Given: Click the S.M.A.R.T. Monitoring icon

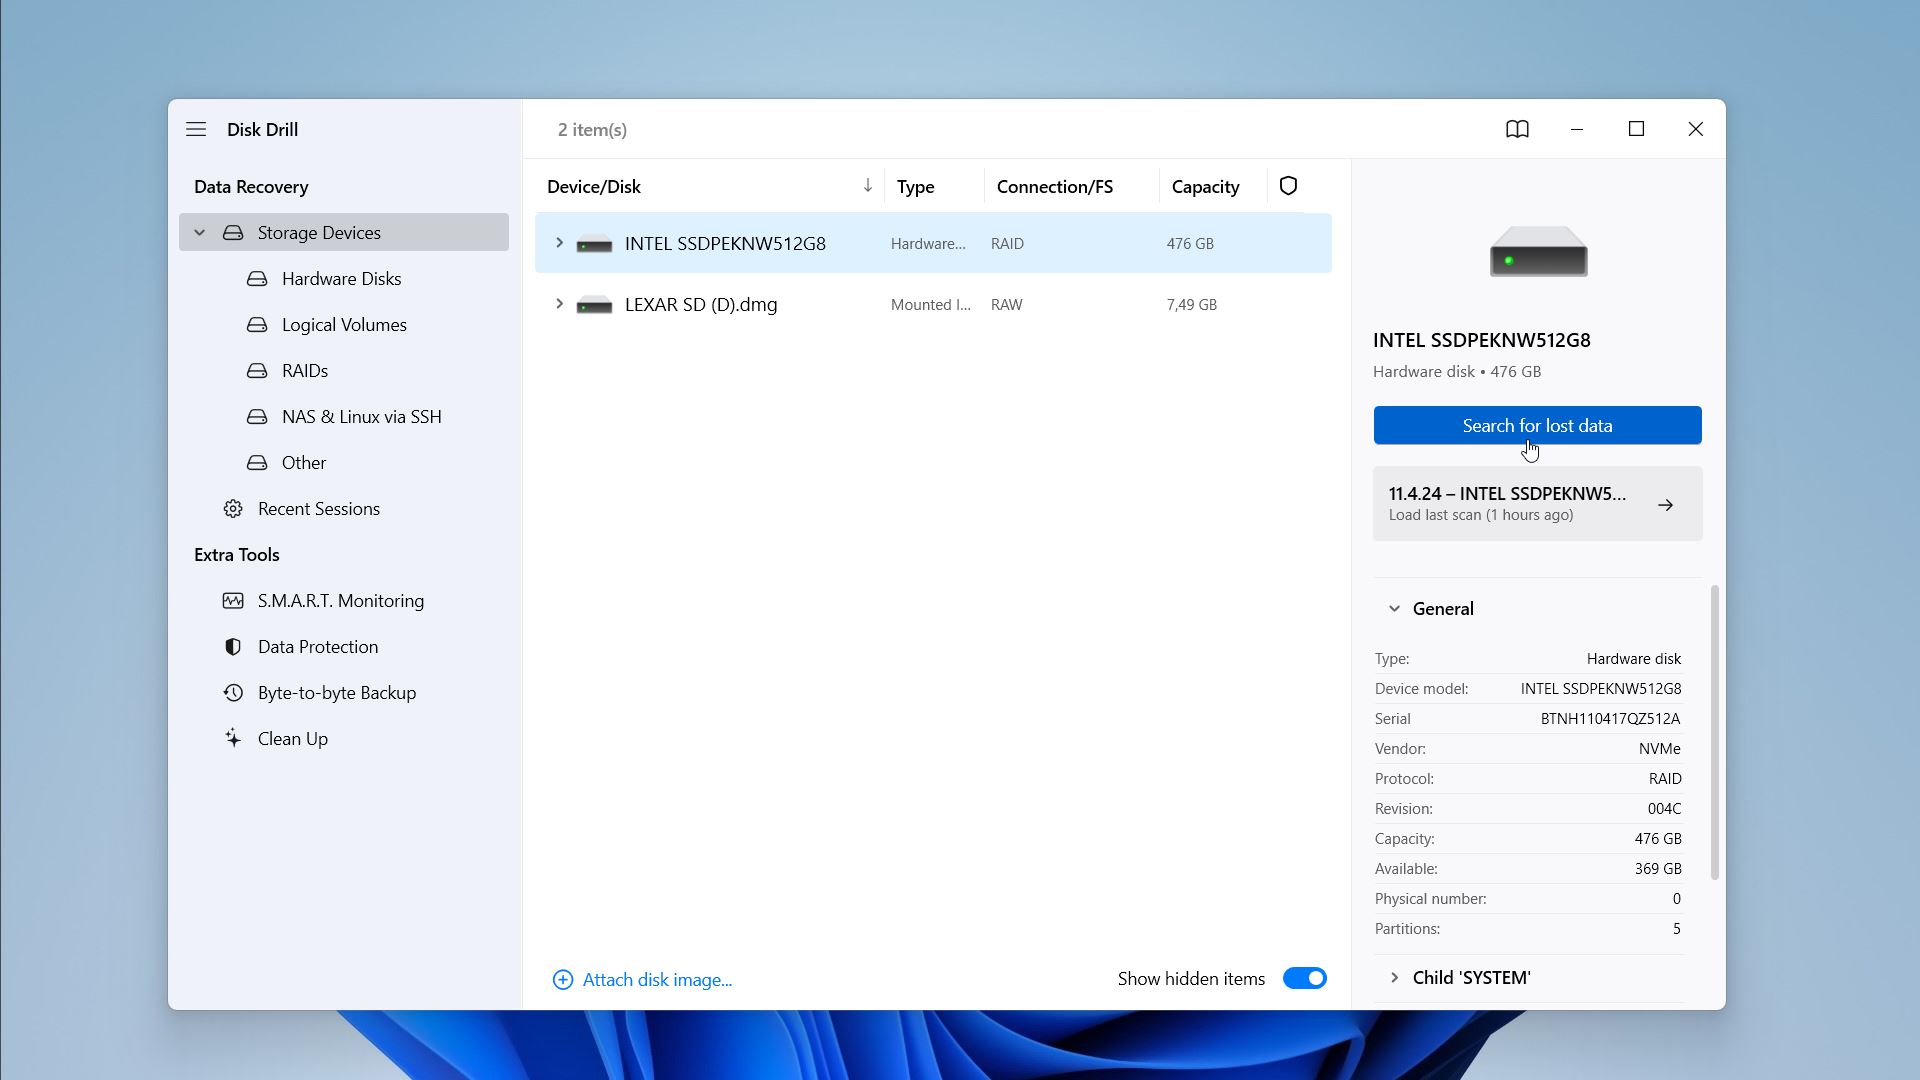Looking at the screenshot, I should [233, 600].
